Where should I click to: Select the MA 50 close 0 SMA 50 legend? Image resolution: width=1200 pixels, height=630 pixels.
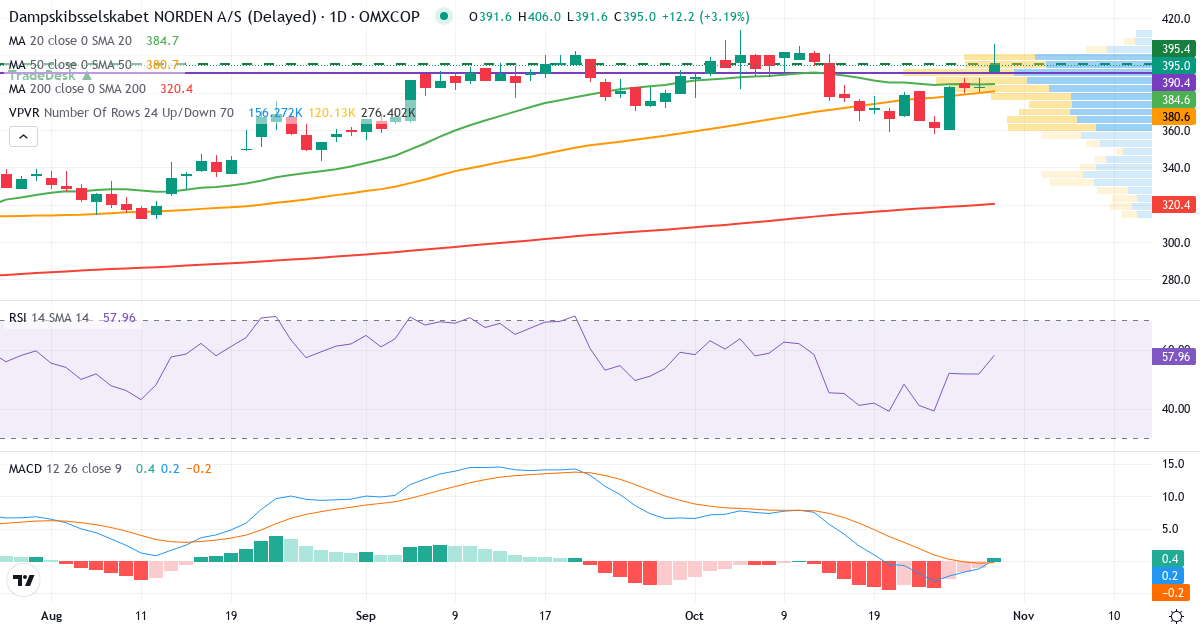point(70,65)
